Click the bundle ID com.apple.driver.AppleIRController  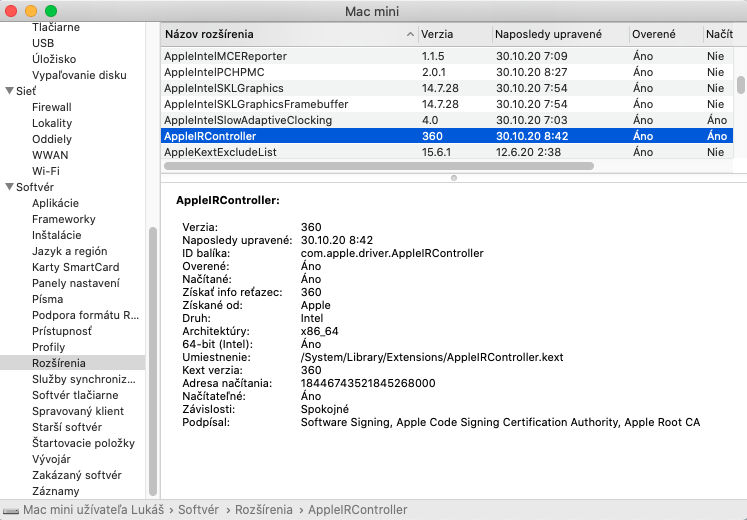point(392,253)
